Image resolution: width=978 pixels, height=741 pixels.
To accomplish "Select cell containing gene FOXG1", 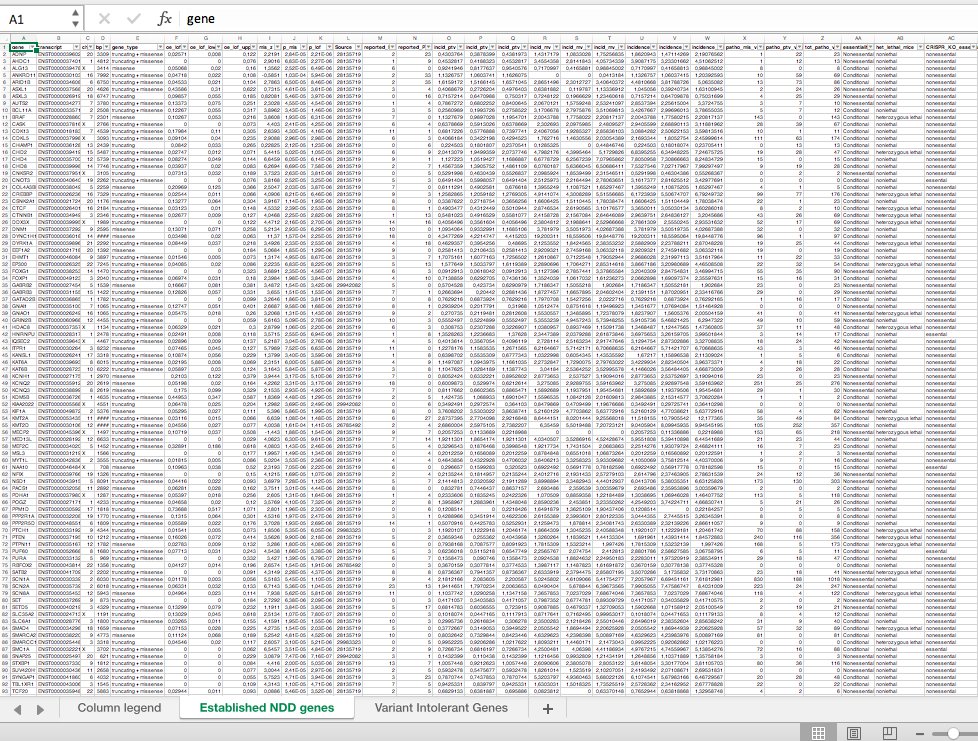I will [x=24, y=271].
